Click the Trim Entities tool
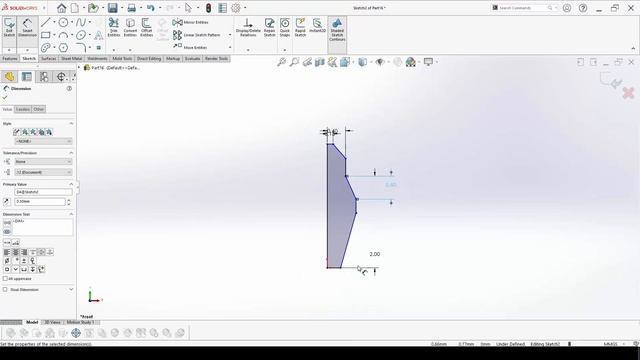This screenshot has height=360, width=640. [114, 28]
